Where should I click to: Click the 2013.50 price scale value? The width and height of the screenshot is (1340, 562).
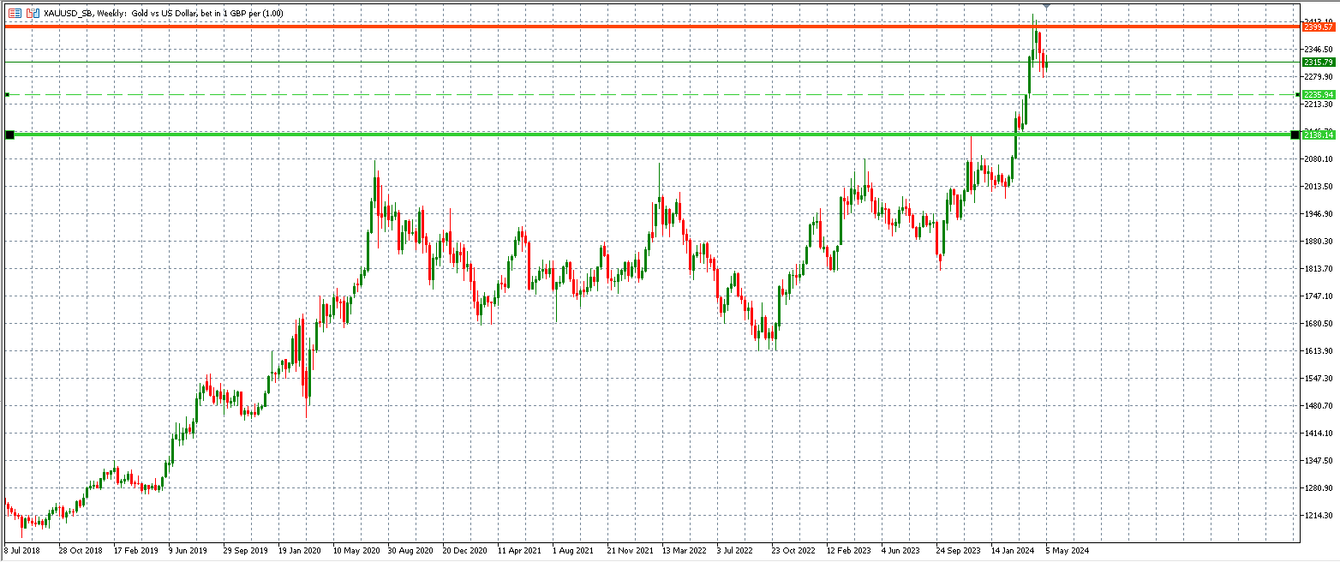point(1319,186)
